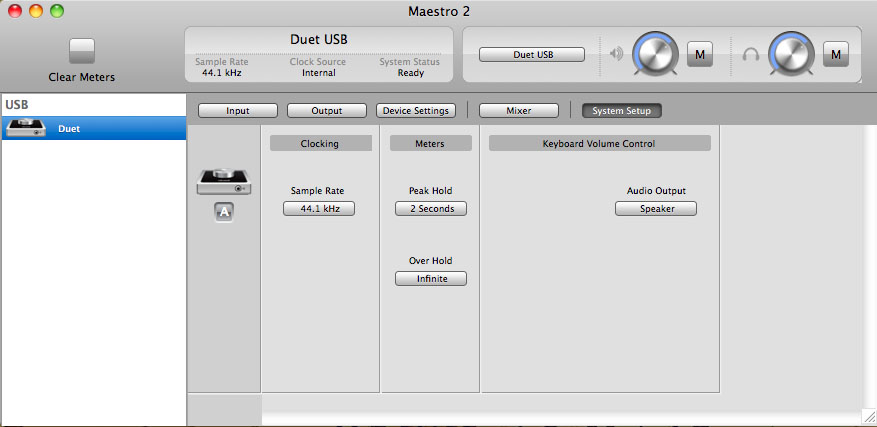Open the Duet USB device selector
The width and height of the screenshot is (877, 427).
click(x=531, y=55)
